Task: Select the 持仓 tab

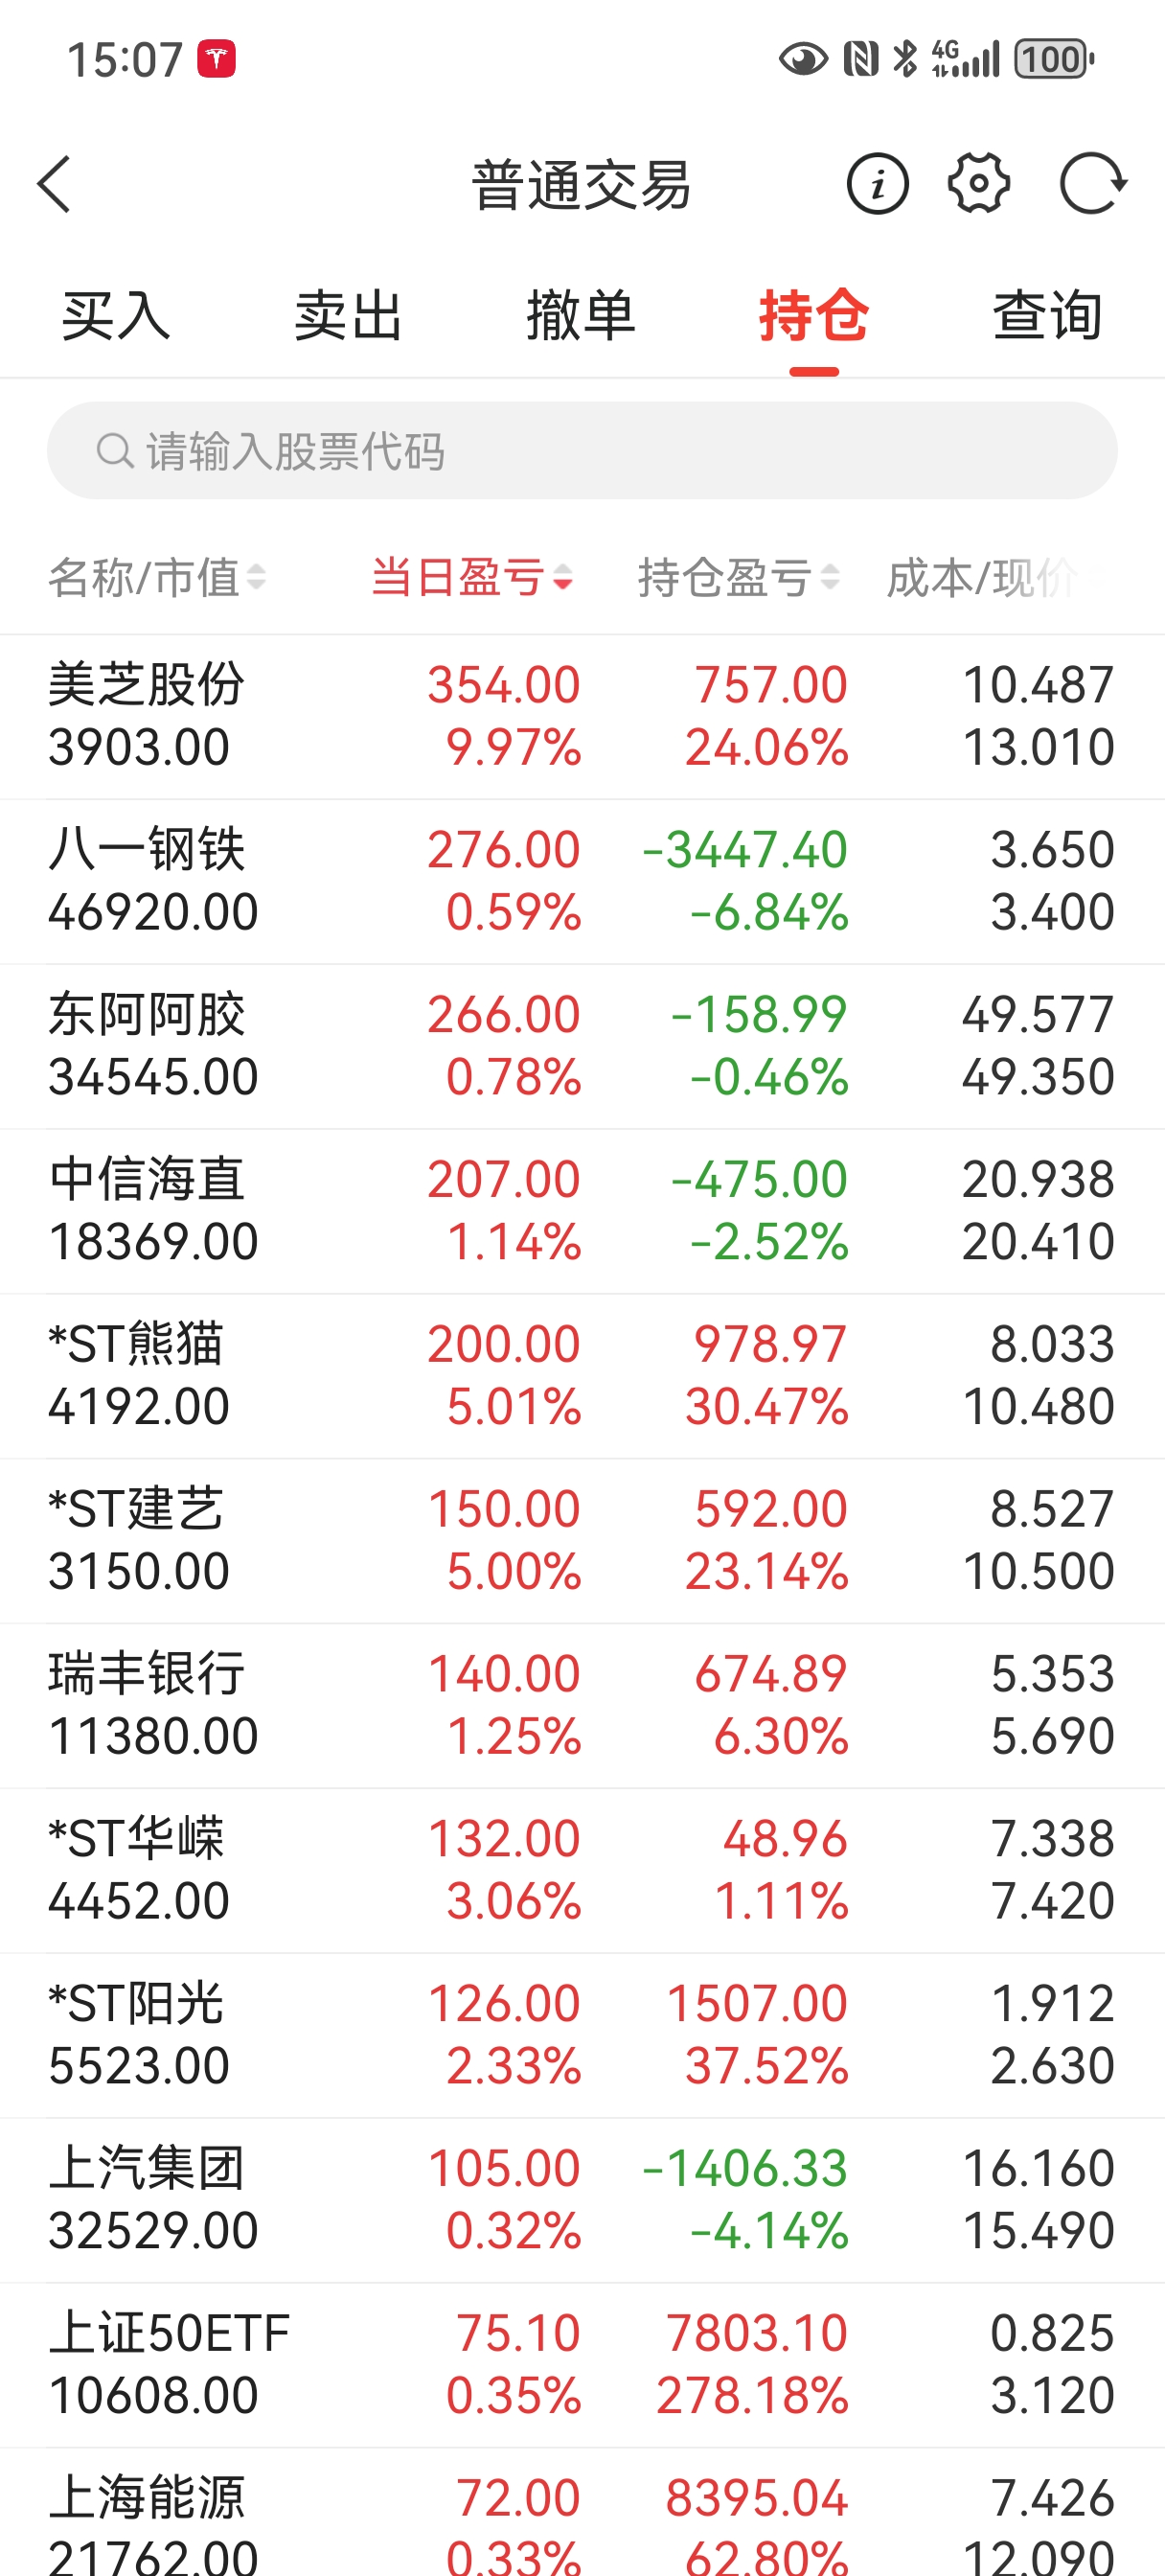Action: (814, 316)
